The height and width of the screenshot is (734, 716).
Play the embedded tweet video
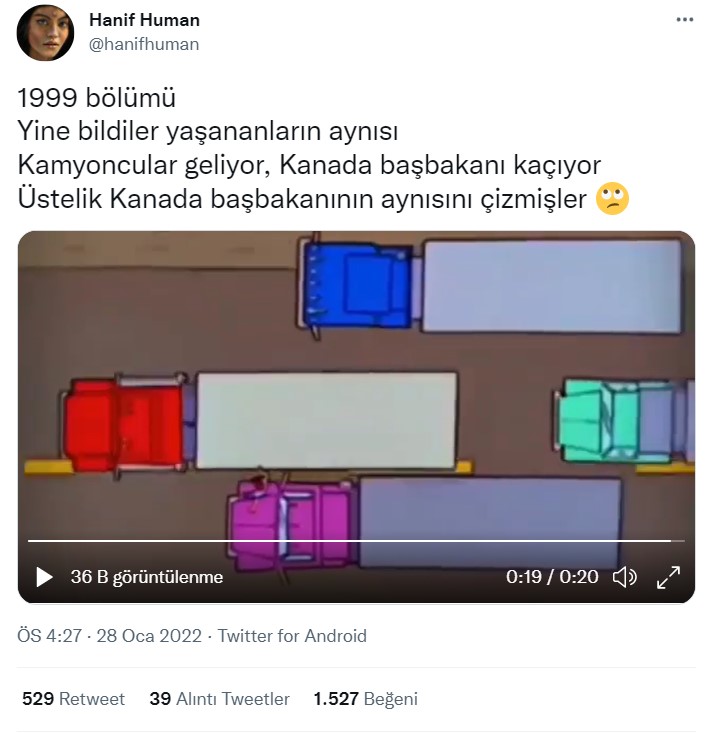coord(44,577)
